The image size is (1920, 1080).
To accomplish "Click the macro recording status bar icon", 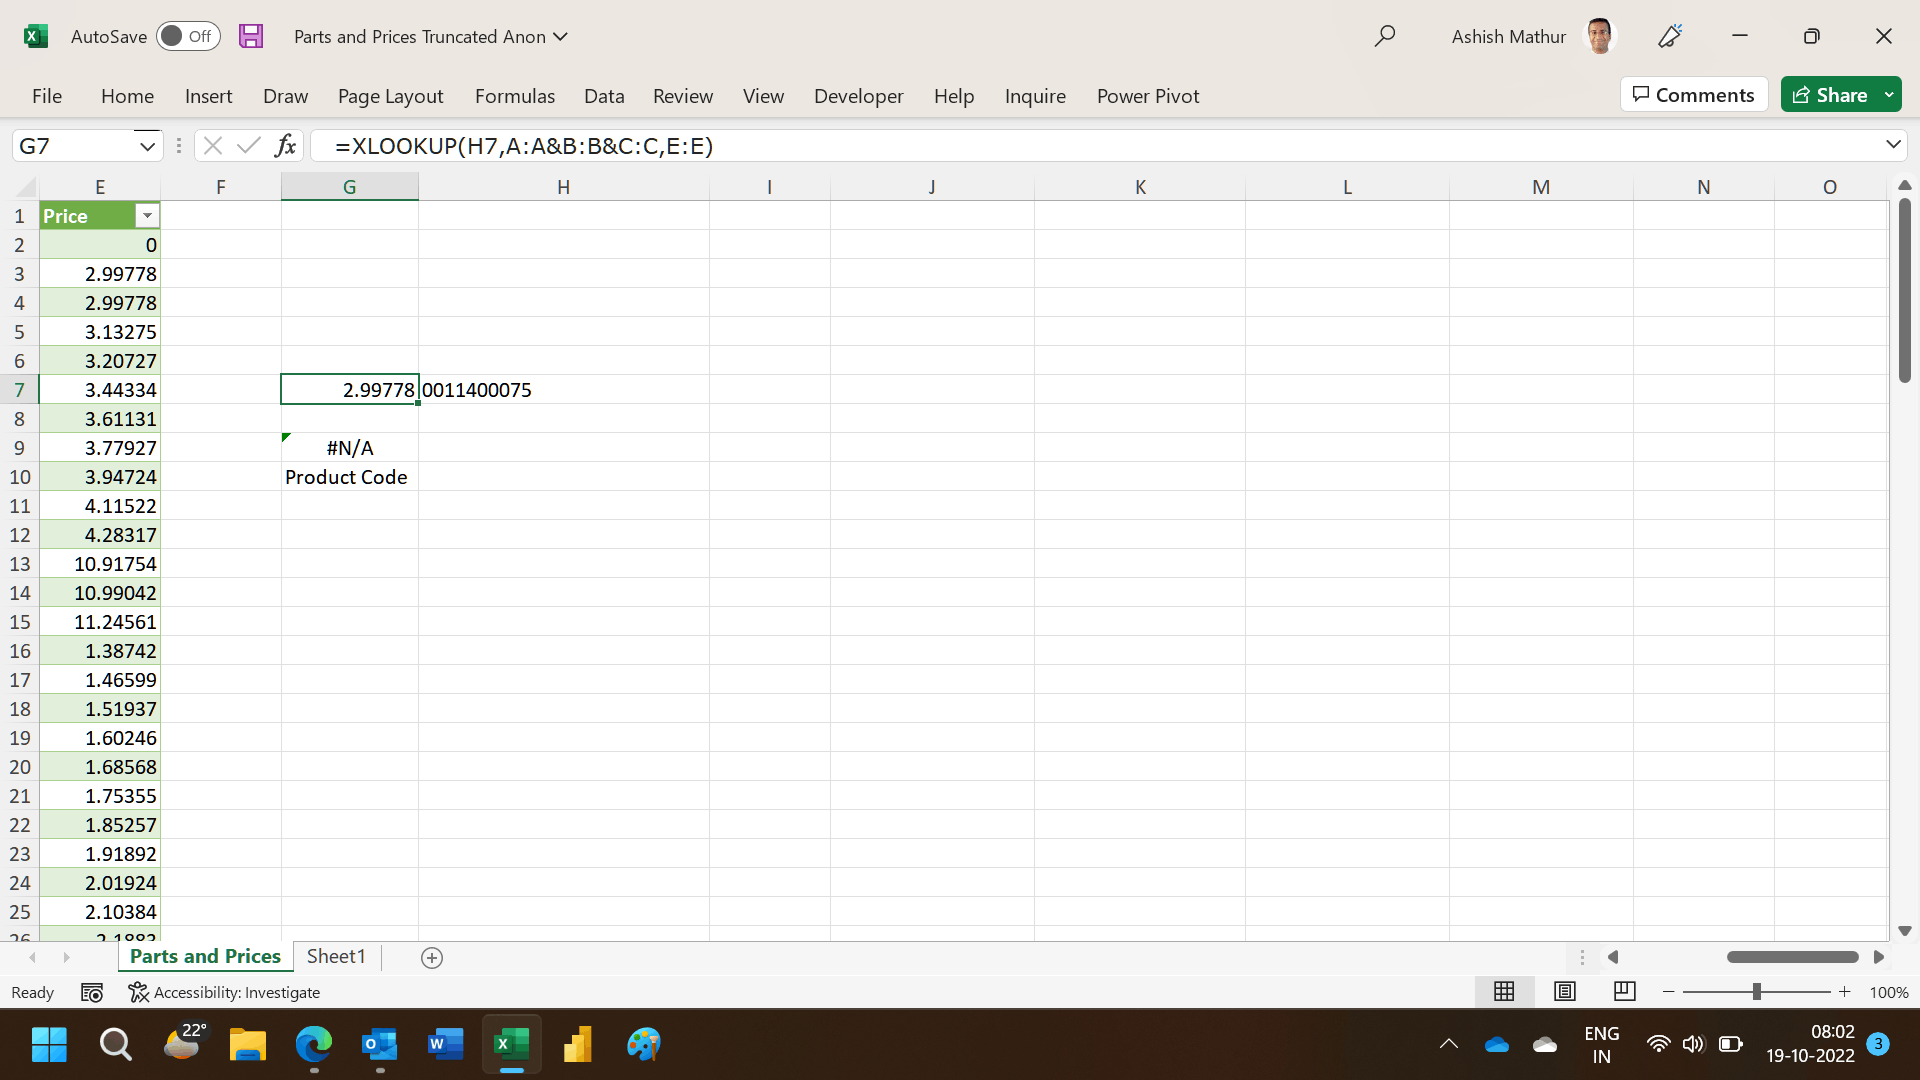I will pos(92,992).
